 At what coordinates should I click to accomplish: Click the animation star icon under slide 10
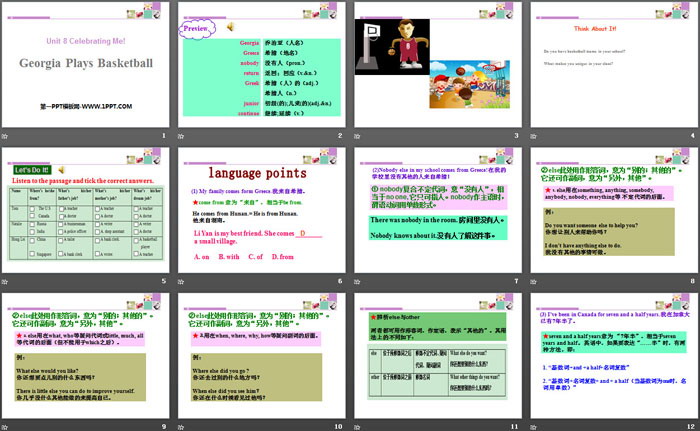point(181,427)
